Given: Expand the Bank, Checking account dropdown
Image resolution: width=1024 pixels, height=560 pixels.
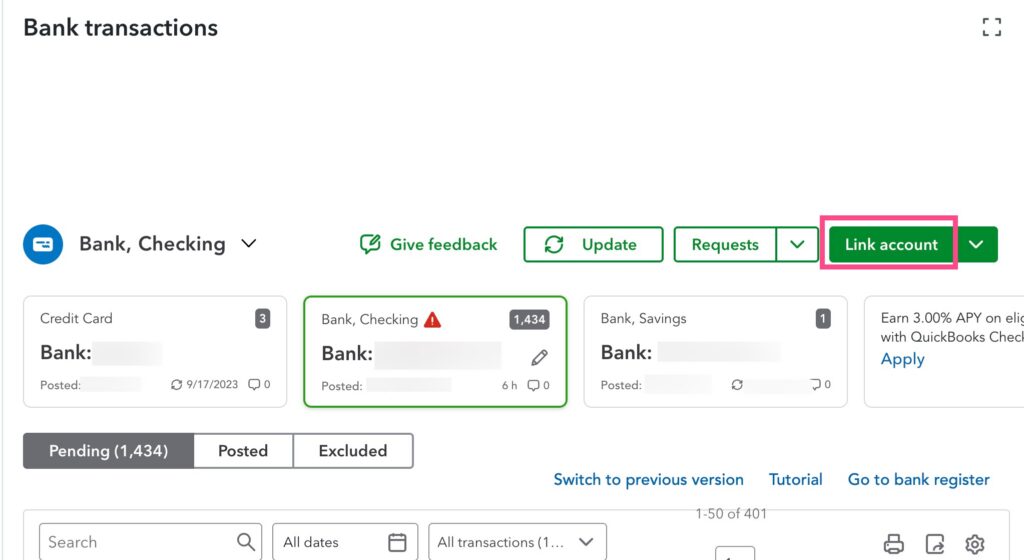Looking at the screenshot, I should pyautogui.click(x=249, y=243).
